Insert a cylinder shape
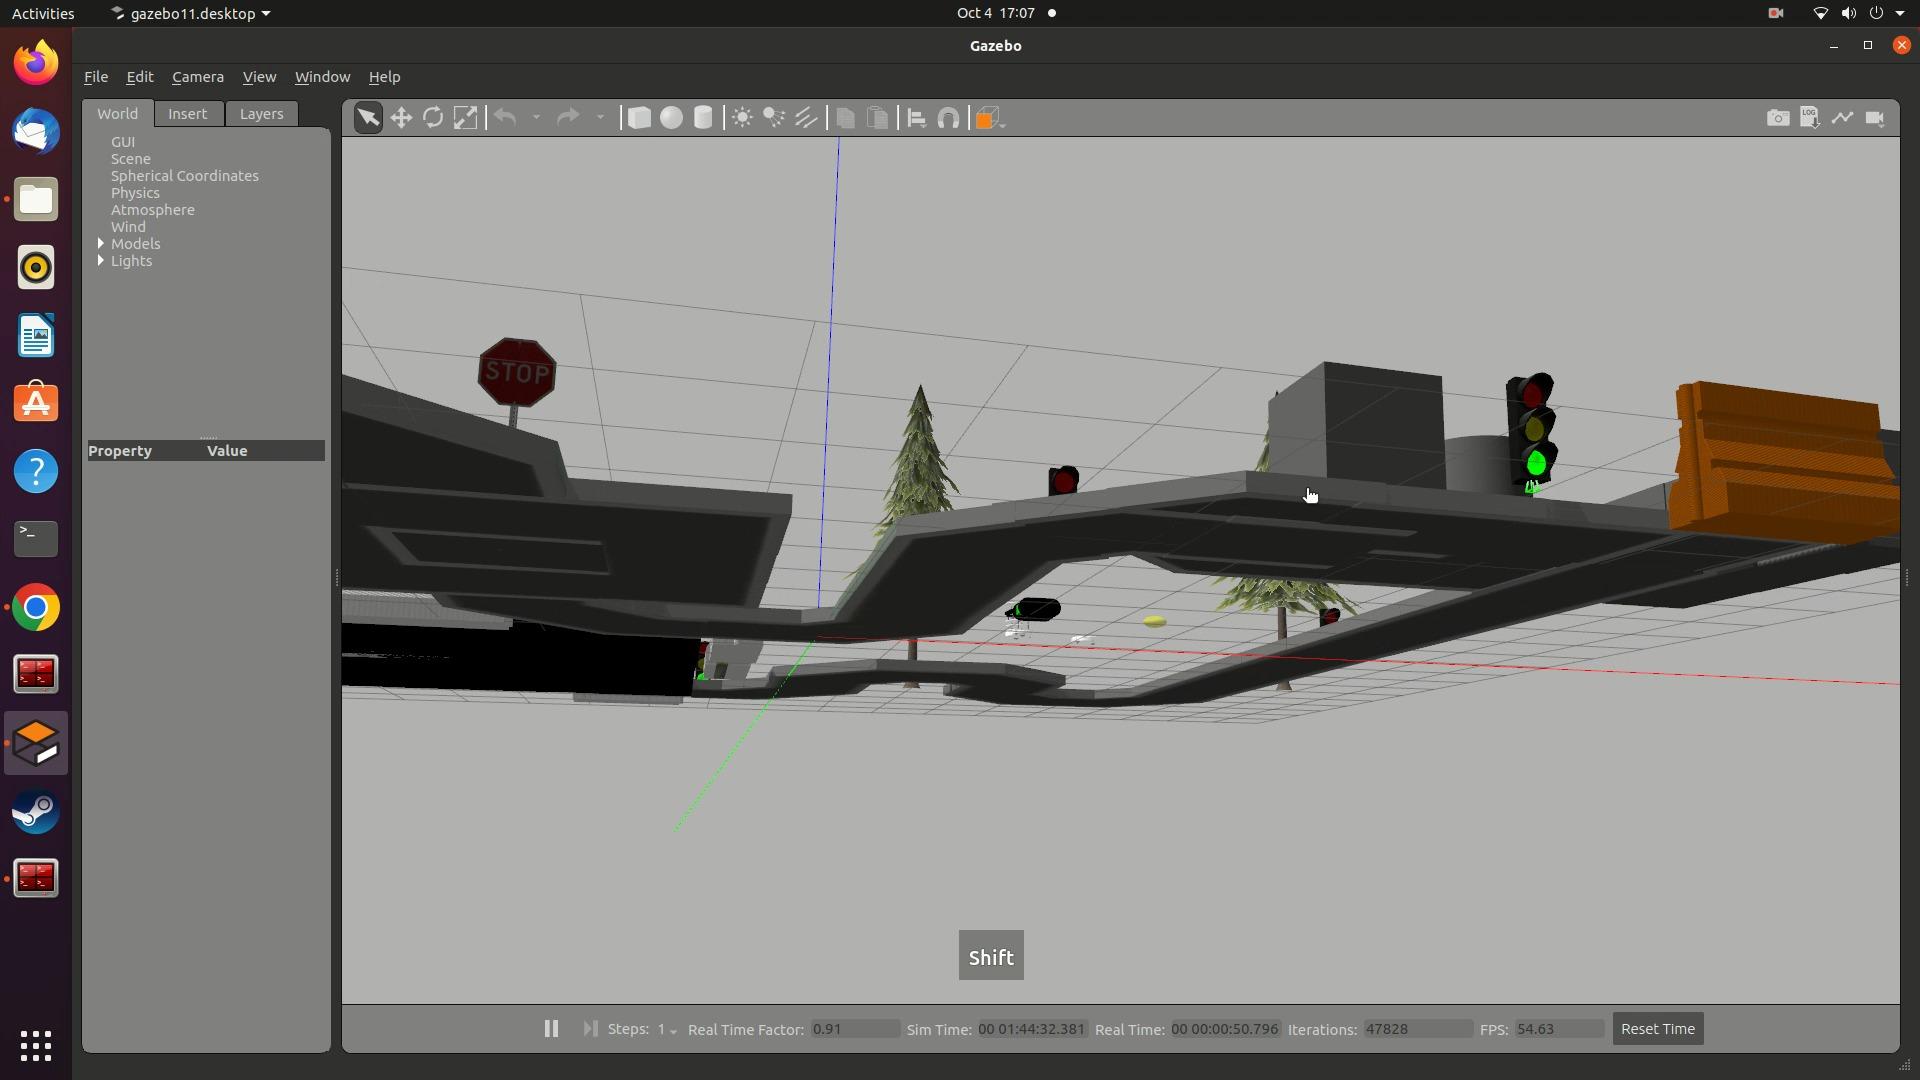 (x=703, y=118)
